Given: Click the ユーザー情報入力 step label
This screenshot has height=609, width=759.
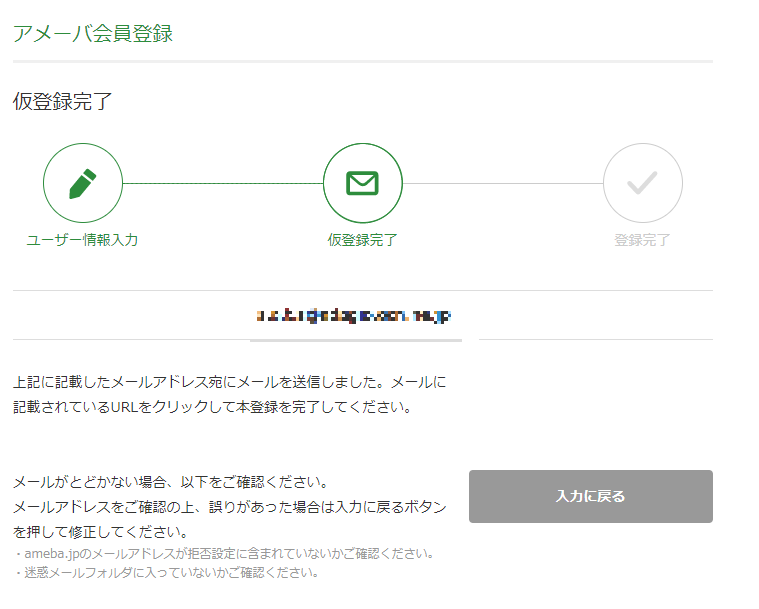Looking at the screenshot, I should (82, 240).
